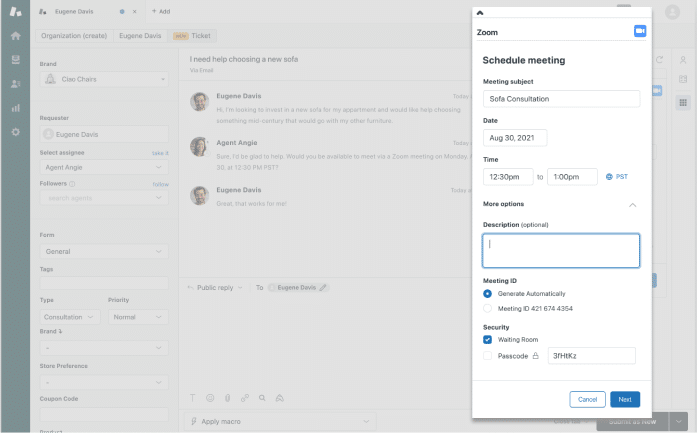This screenshot has width=697, height=433.
Task: Click the 'take it' link
Action: tap(160, 153)
